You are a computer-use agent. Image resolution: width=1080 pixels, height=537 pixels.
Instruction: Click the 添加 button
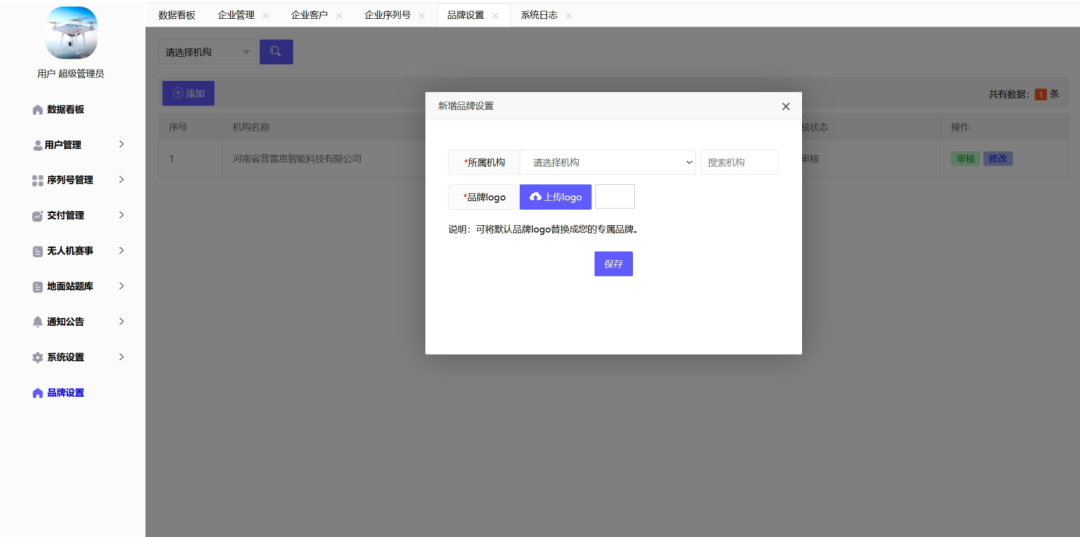pyautogui.click(x=188, y=93)
